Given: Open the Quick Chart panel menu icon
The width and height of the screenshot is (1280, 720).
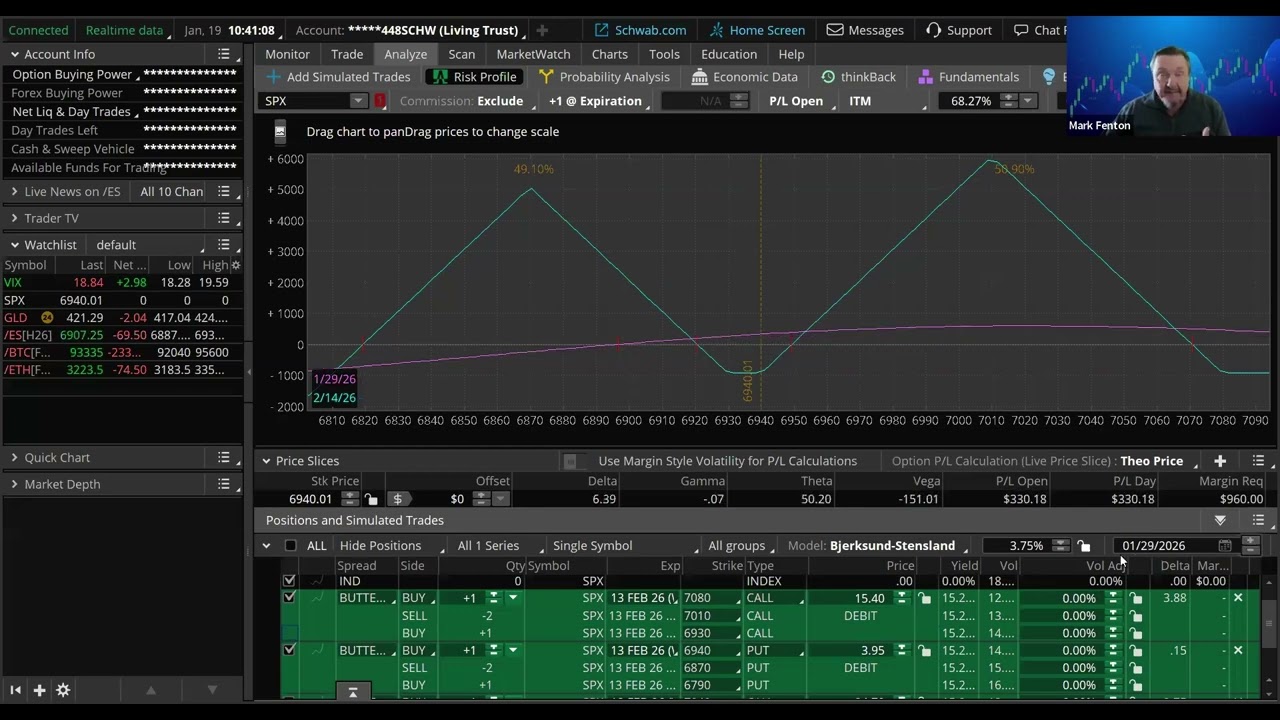Looking at the screenshot, I should [x=224, y=457].
